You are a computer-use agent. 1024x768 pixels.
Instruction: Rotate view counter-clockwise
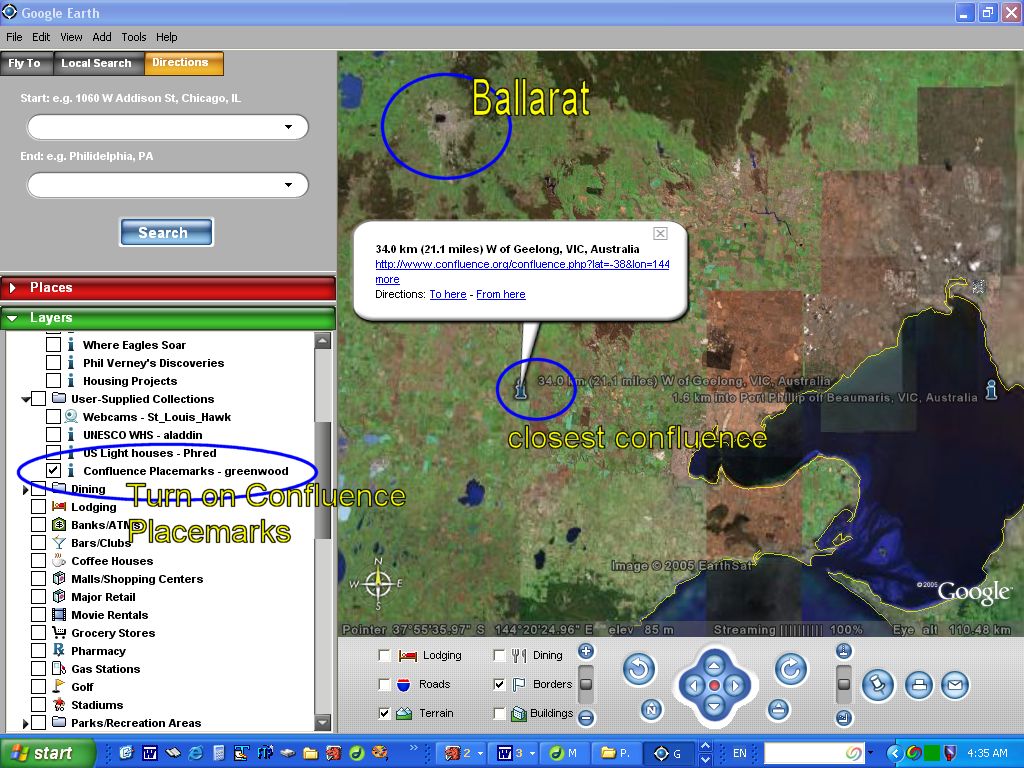pos(639,669)
